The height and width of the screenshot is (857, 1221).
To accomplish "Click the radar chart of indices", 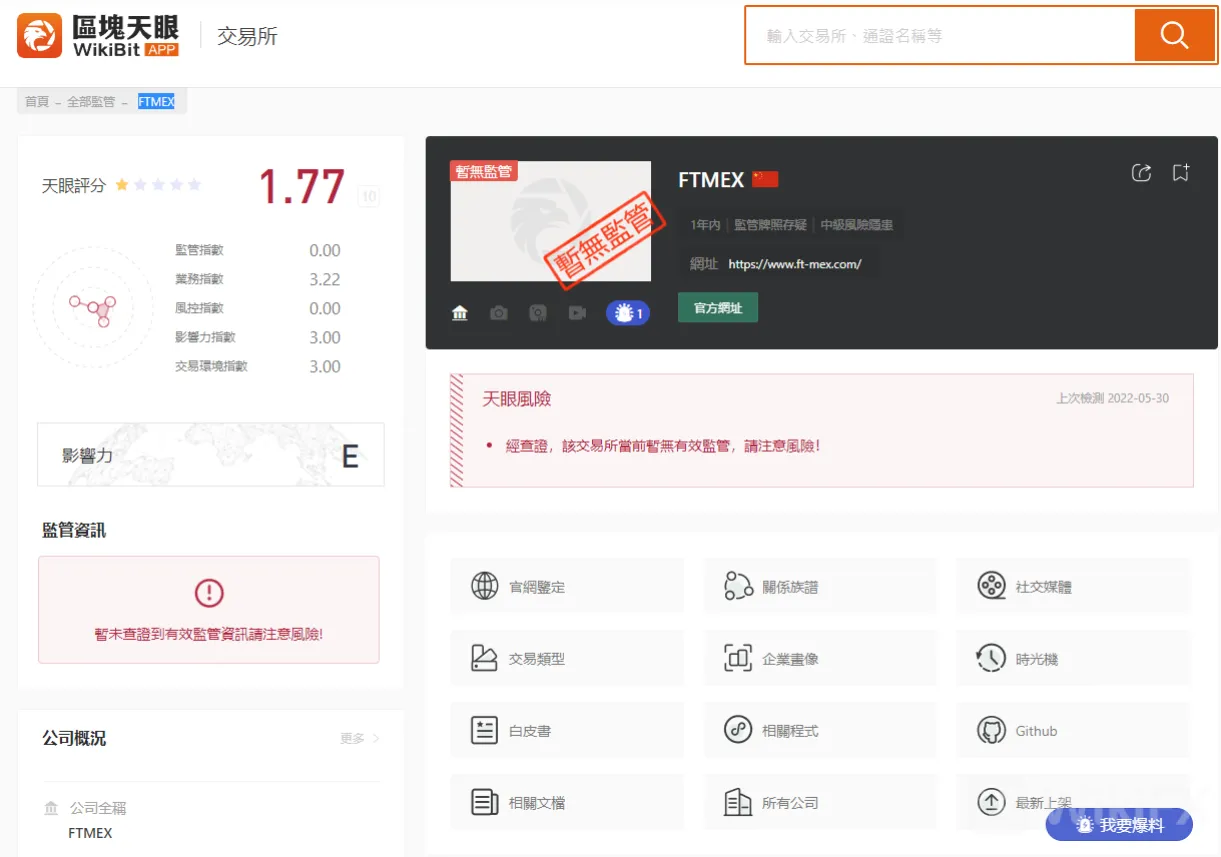I will click(x=91, y=309).
